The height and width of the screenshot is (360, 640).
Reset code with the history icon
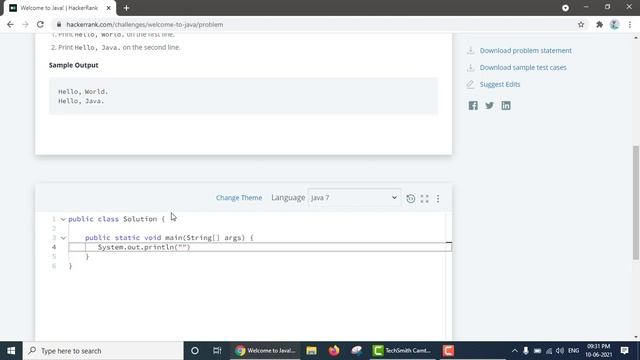(411, 198)
